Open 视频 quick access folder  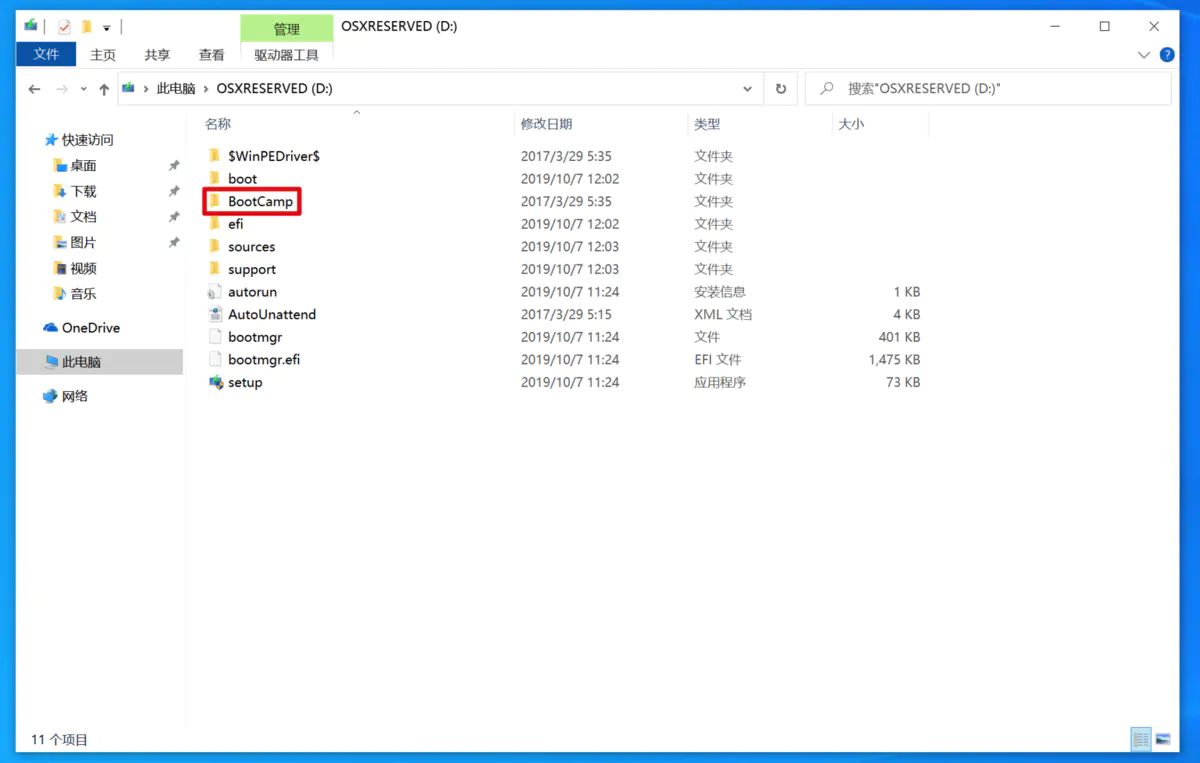[83, 268]
